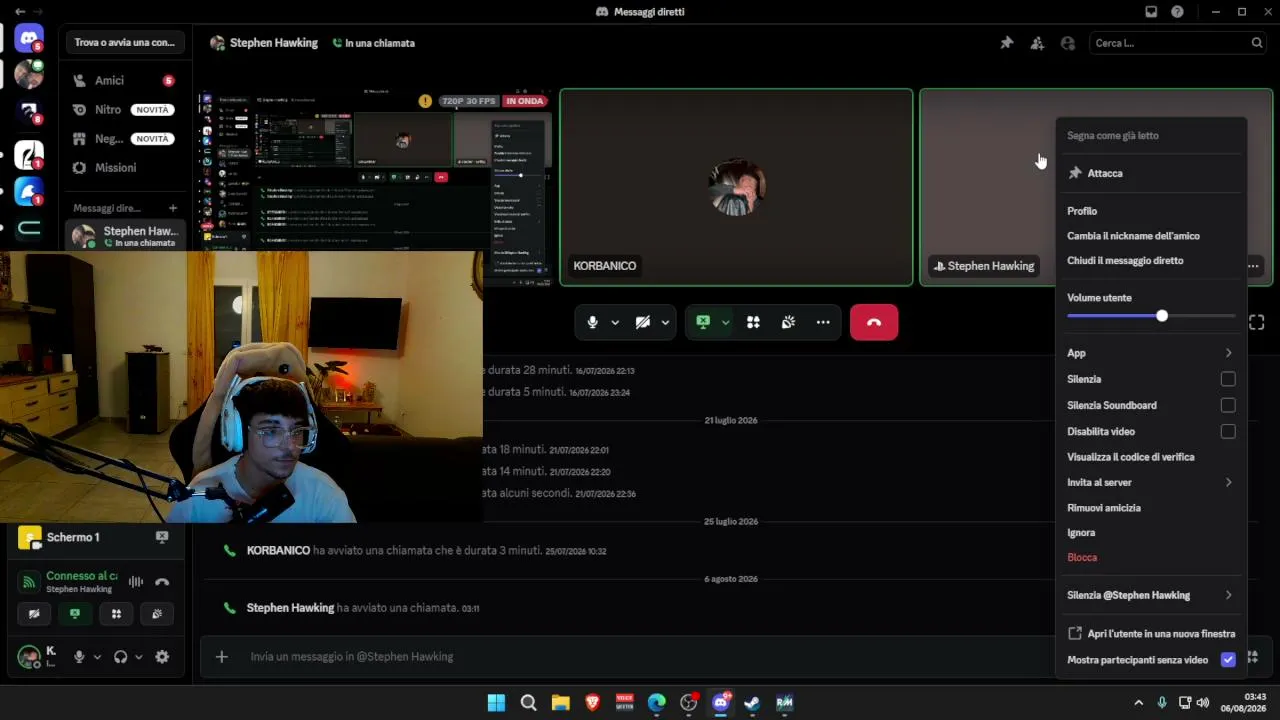Open noise suppression icon beside Connesso
The height and width of the screenshot is (720, 1280).
pos(136,582)
